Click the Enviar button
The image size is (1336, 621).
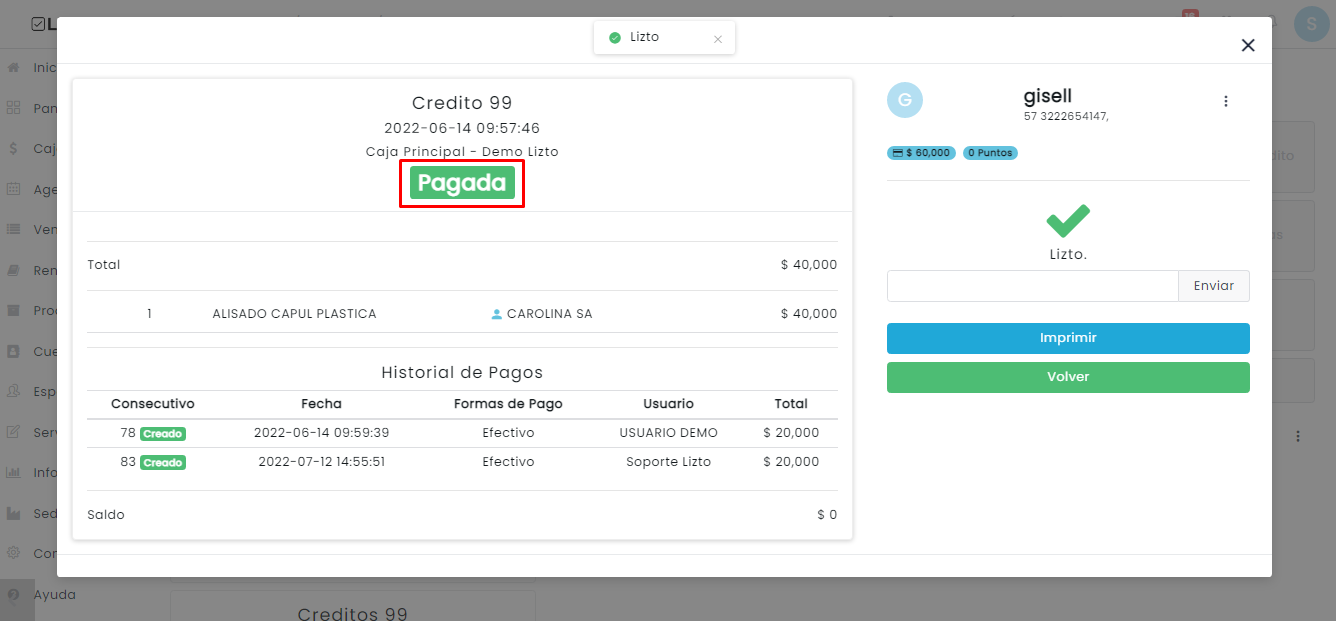click(1214, 286)
